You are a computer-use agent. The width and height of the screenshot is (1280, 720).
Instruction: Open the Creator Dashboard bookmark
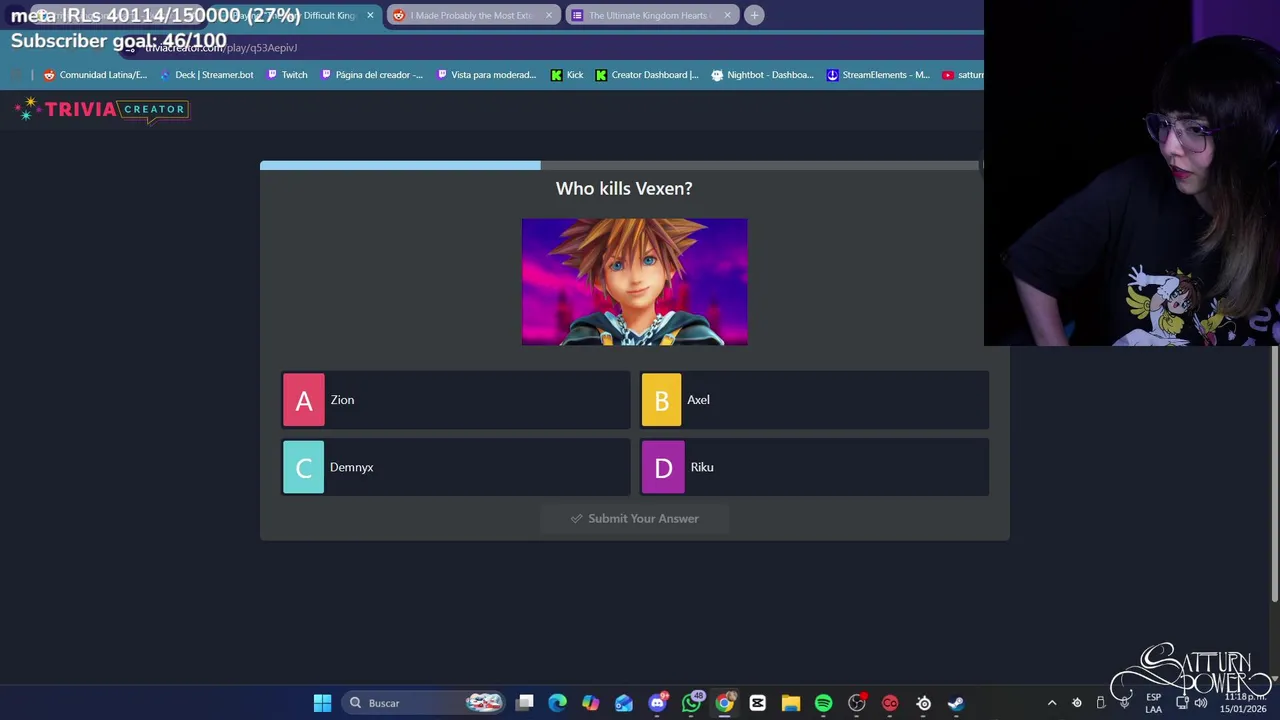tap(647, 75)
